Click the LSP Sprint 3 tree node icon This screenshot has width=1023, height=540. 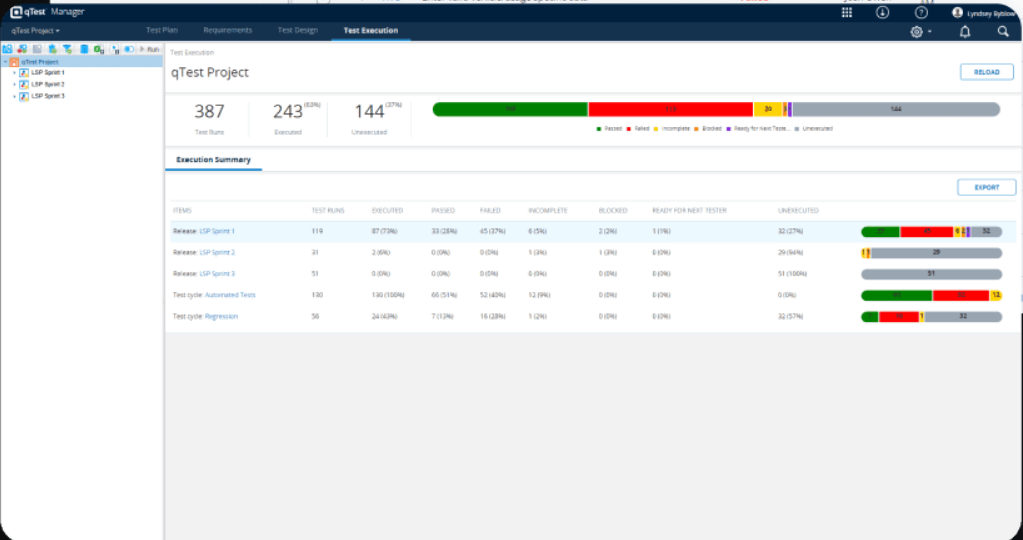click(24, 96)
